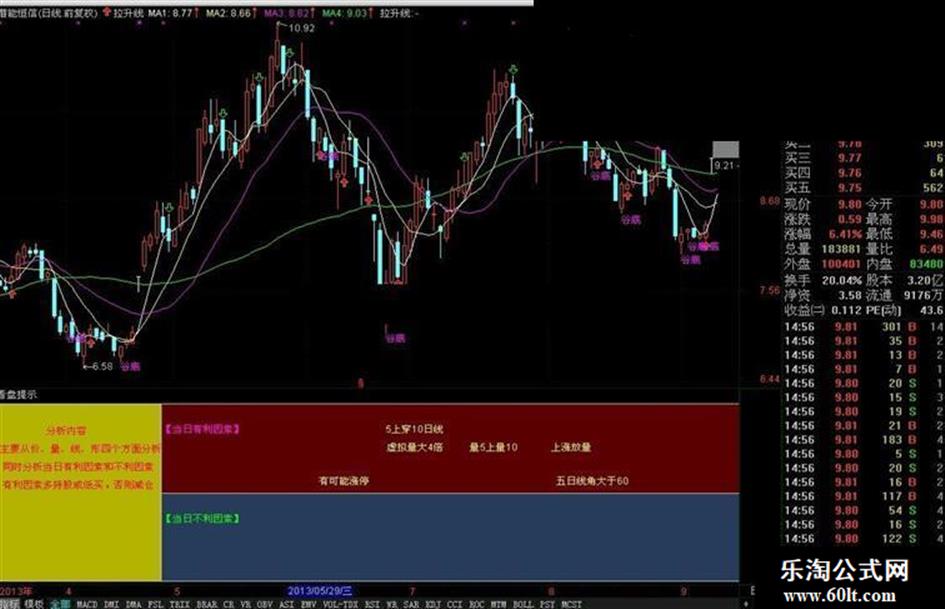Viewport: 945px width, 609px height.
Task: Choose the MTM indicator tab
Action: (498, 604)
